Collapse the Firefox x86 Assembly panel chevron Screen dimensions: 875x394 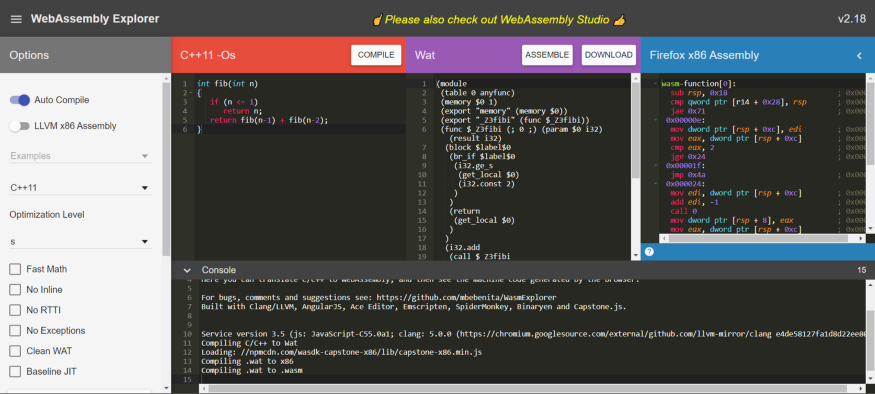click(x=859, y=55)
